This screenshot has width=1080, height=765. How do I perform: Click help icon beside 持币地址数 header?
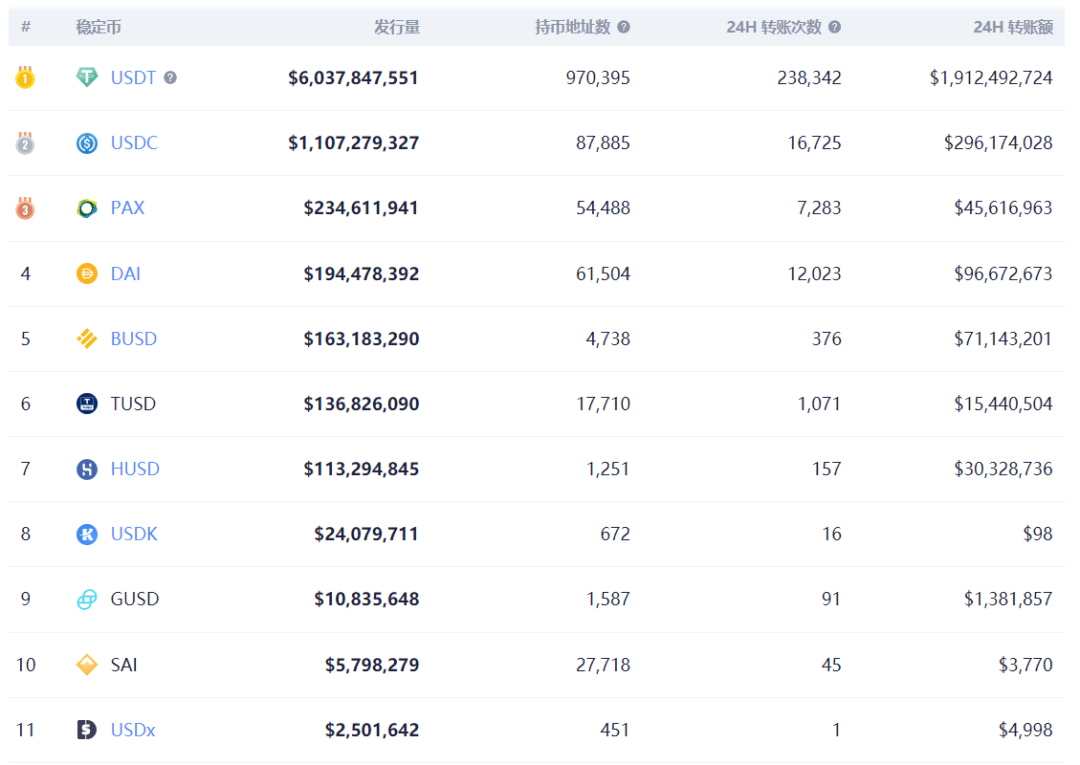[623, 27]
